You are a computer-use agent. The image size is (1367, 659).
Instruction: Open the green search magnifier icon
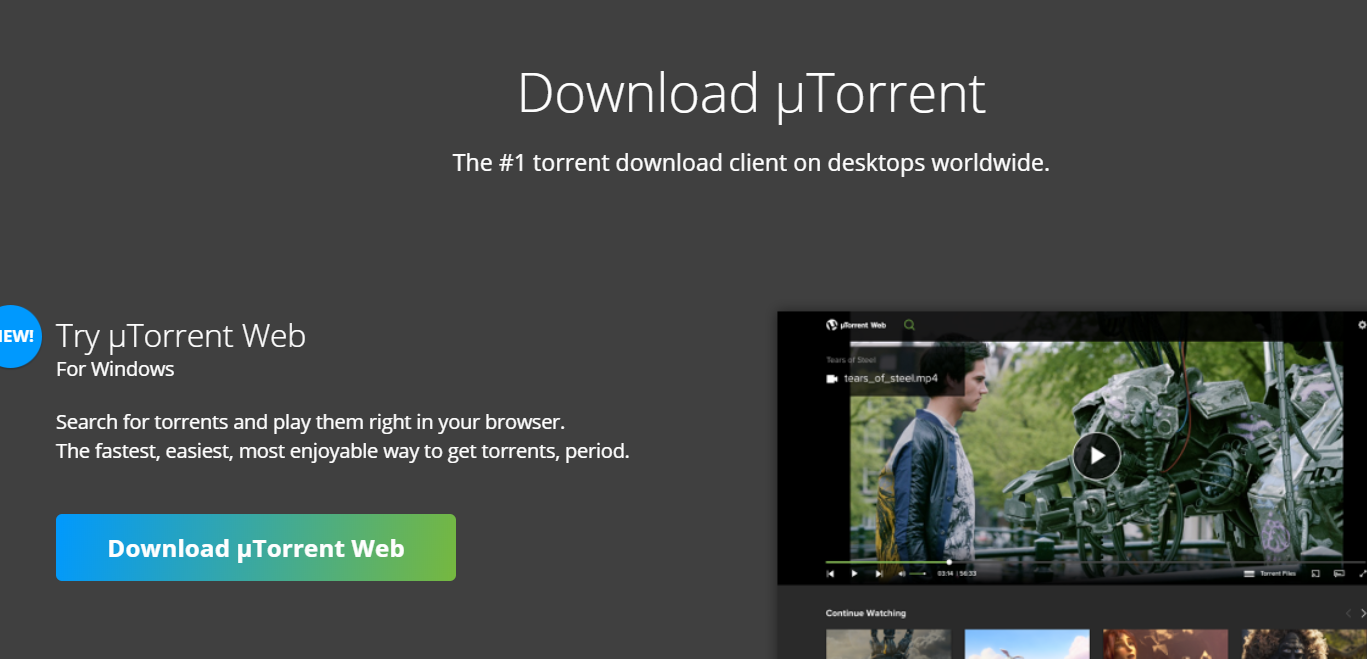pyautogui.click(x=909, y=325)
